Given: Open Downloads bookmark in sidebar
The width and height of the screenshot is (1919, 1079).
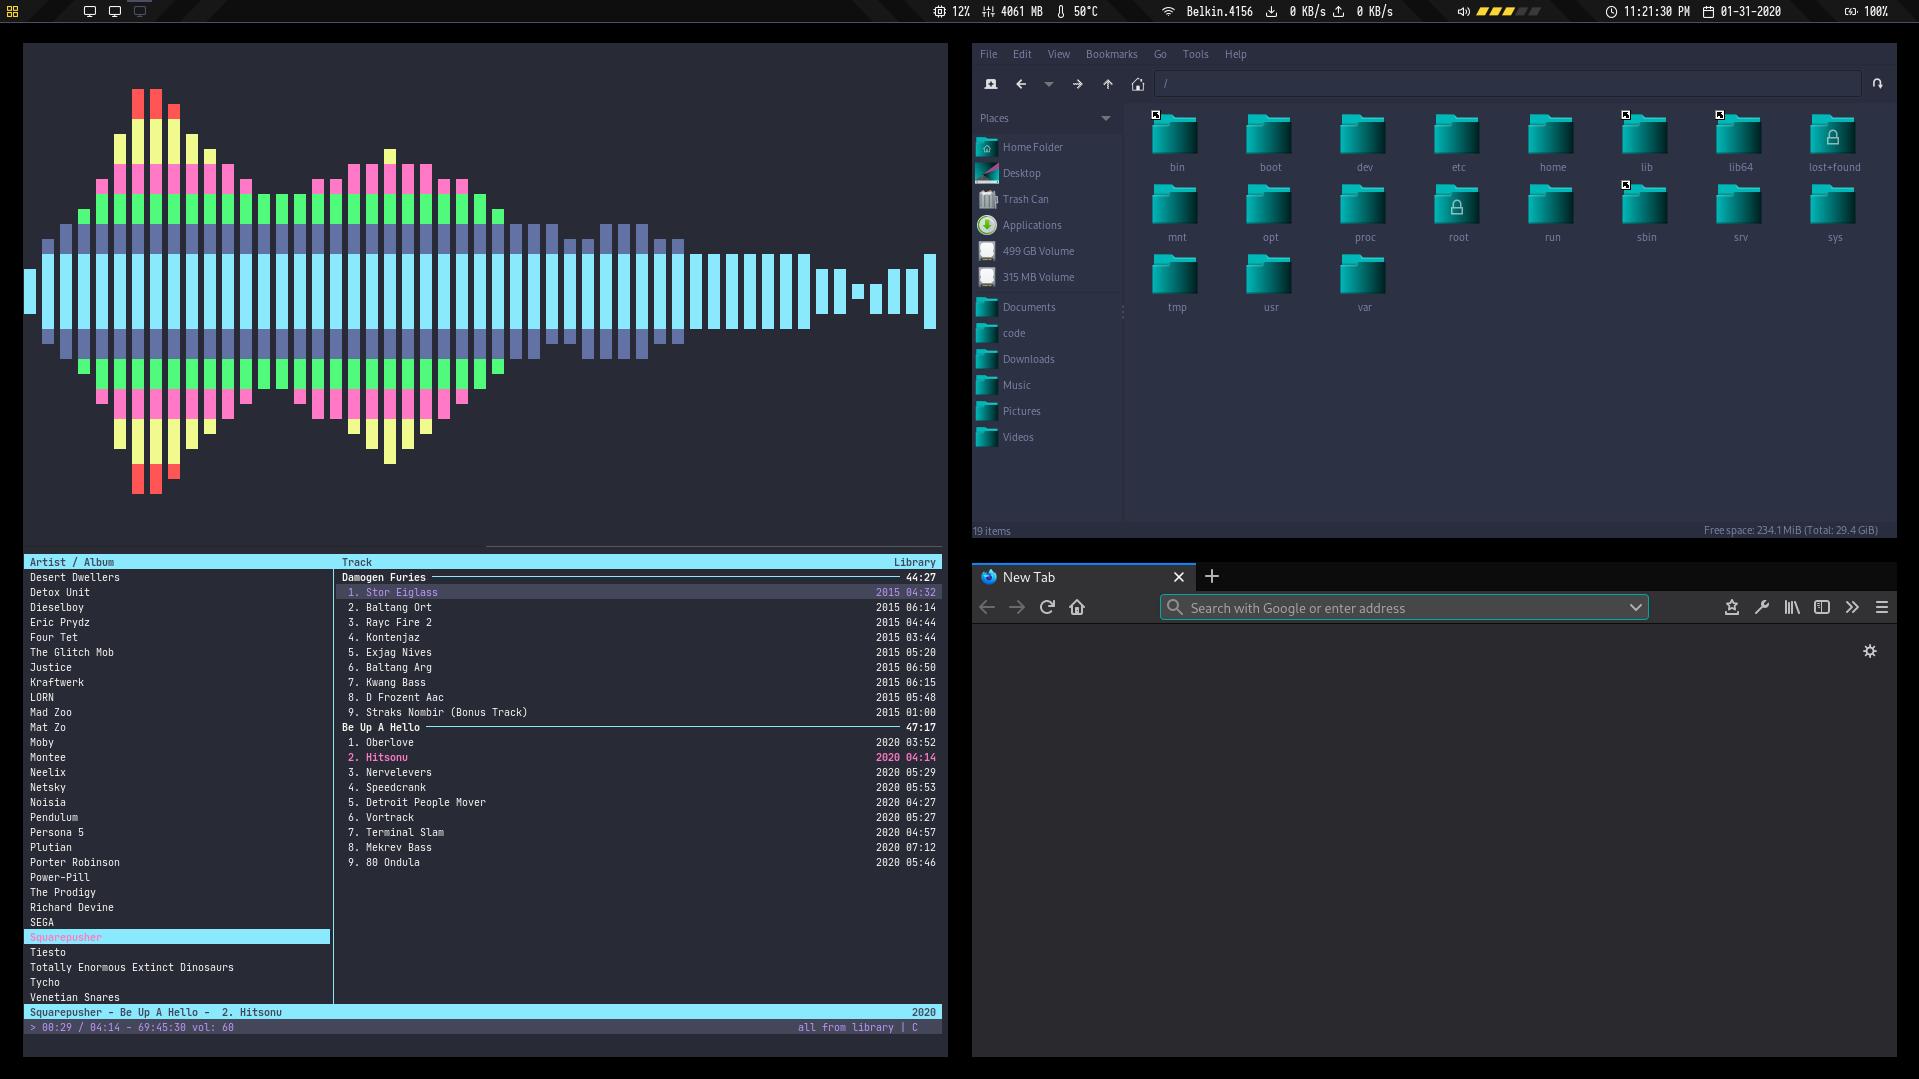Looking at the screenshot, I should click(1048, 359).
